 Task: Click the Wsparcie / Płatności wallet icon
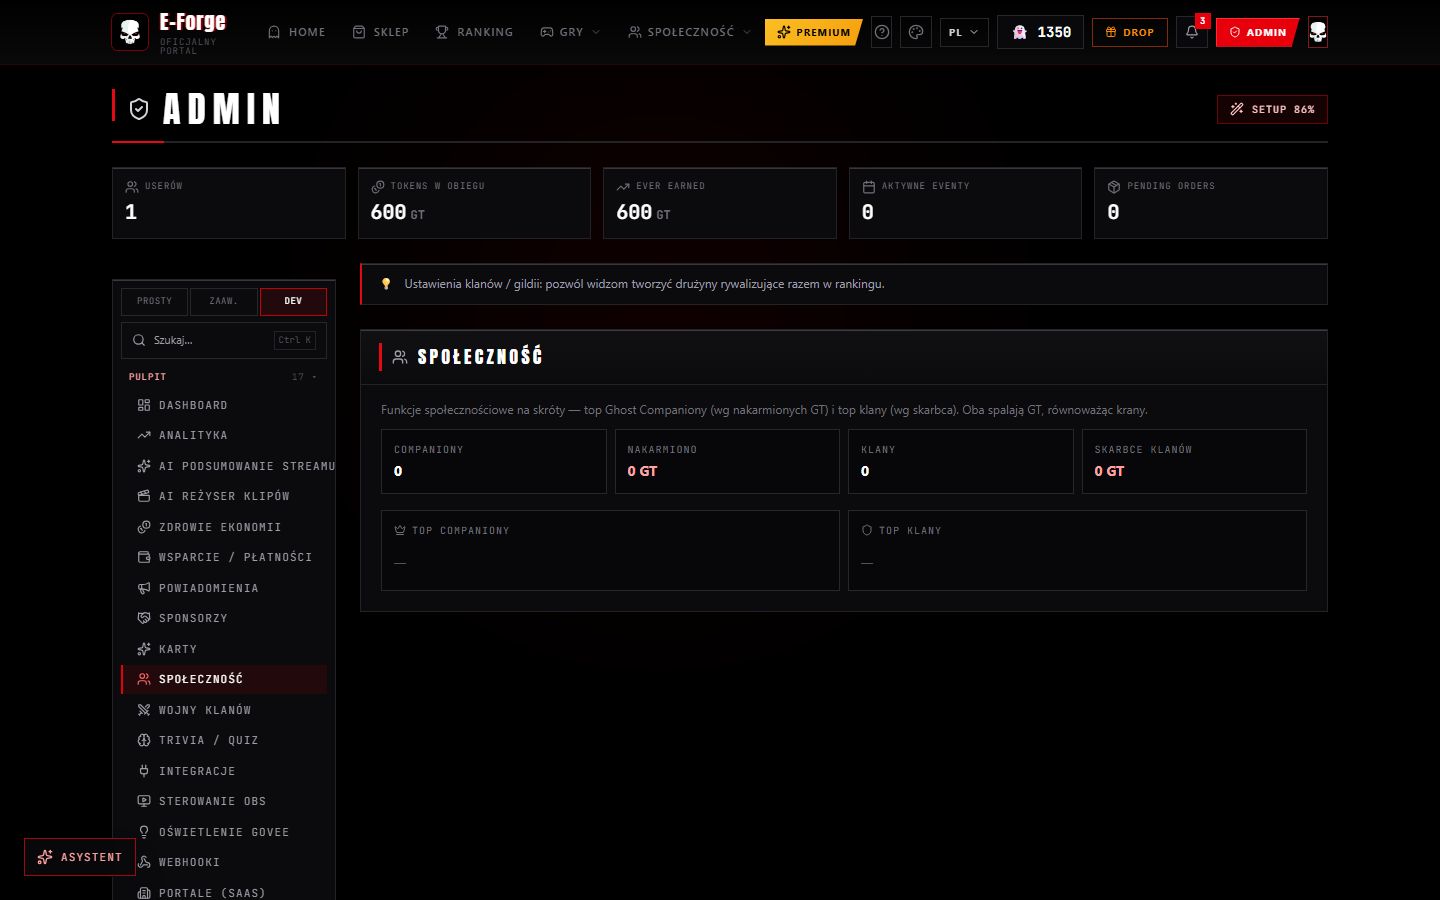(144, 557)
